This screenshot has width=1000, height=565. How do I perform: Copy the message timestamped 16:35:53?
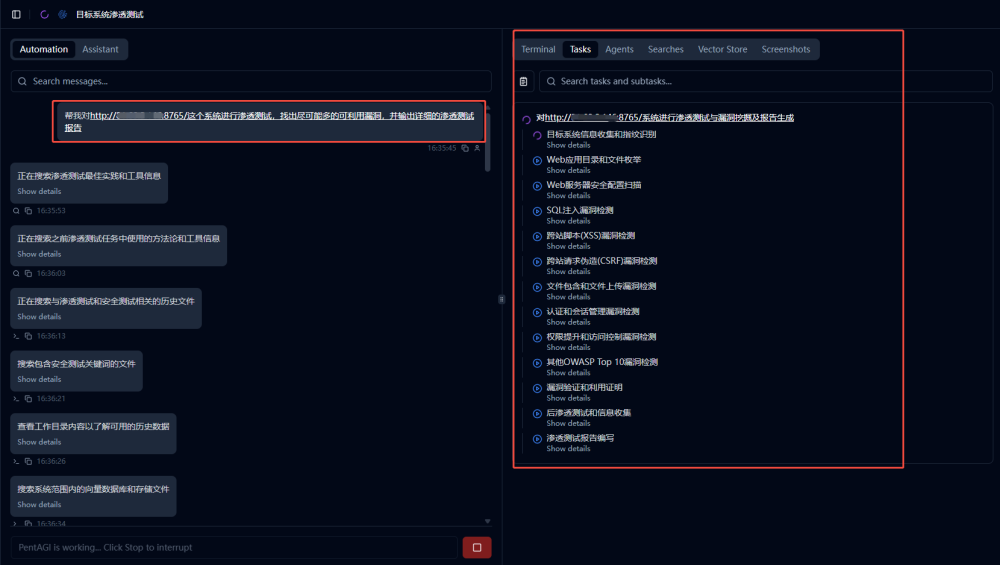click(x=28, y=211)
